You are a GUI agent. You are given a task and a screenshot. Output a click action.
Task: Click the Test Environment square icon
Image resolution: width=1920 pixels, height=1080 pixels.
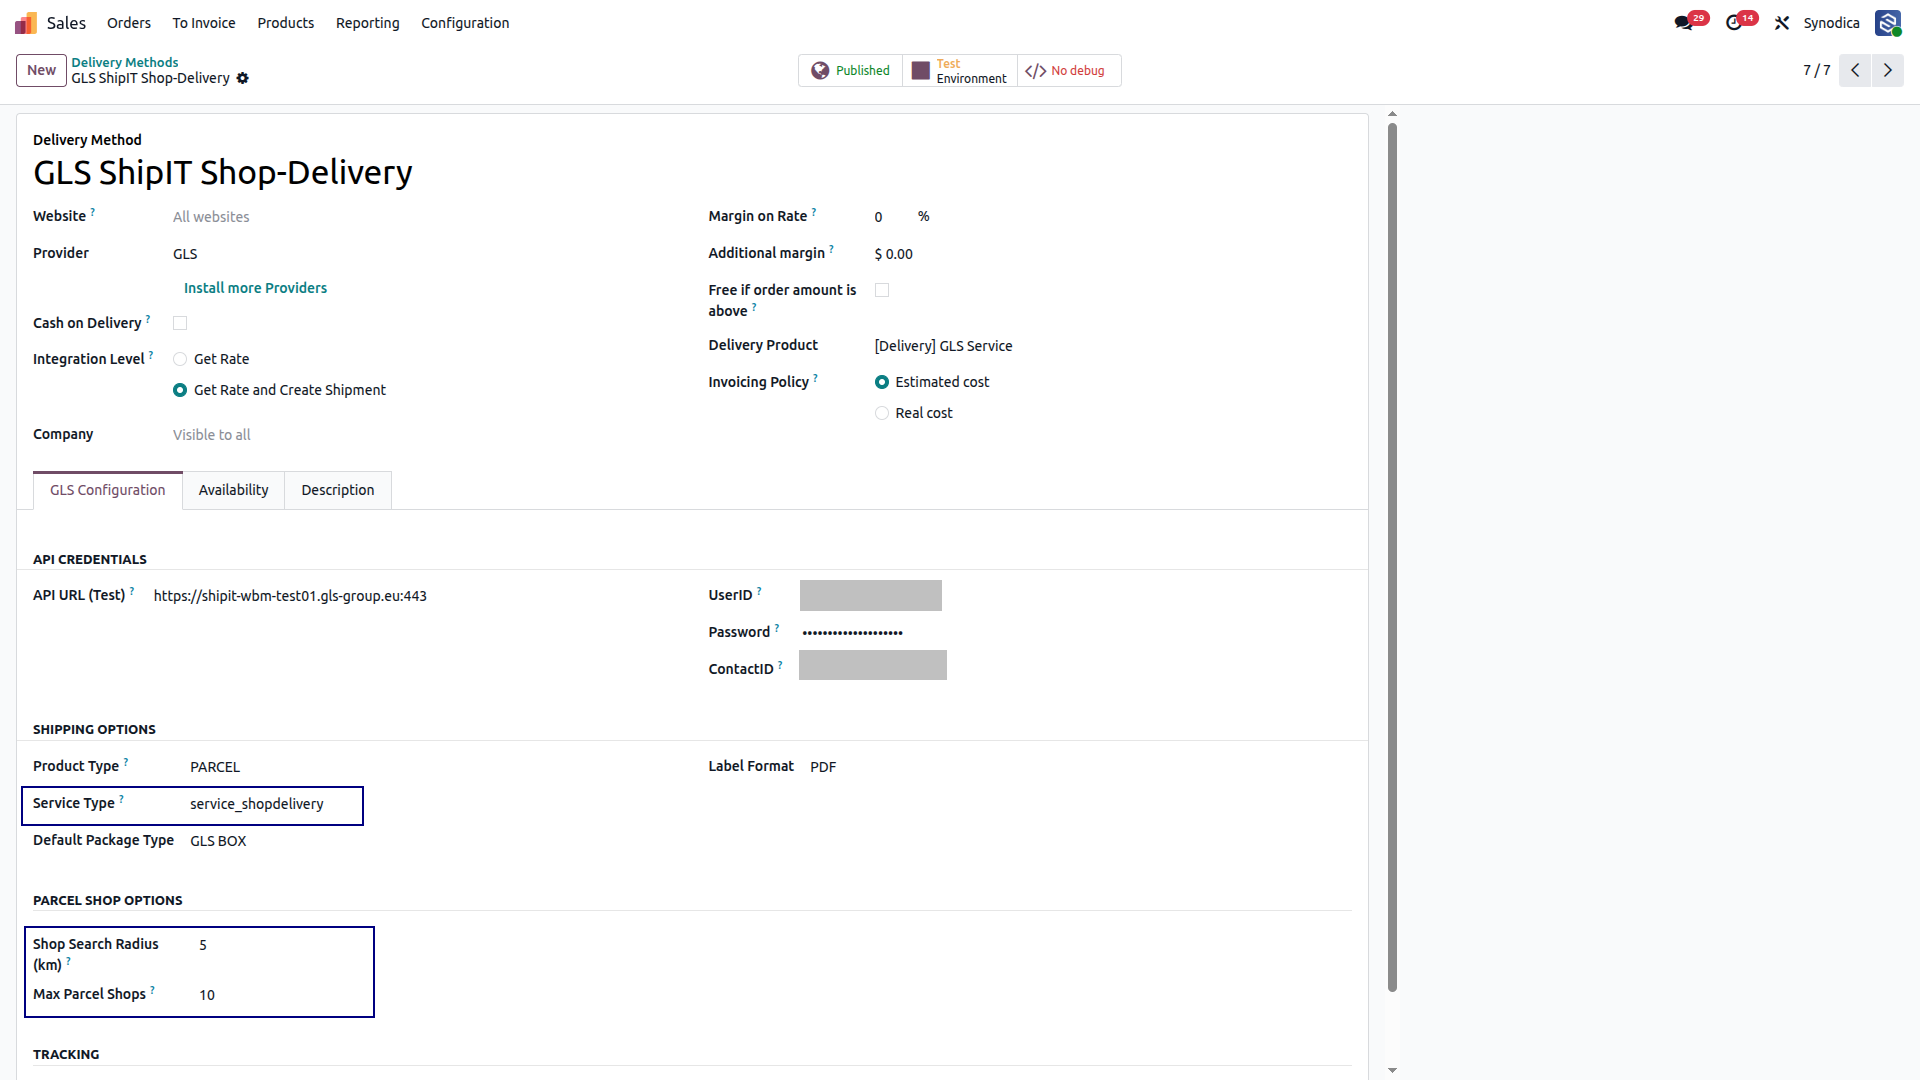coord(921,71)
